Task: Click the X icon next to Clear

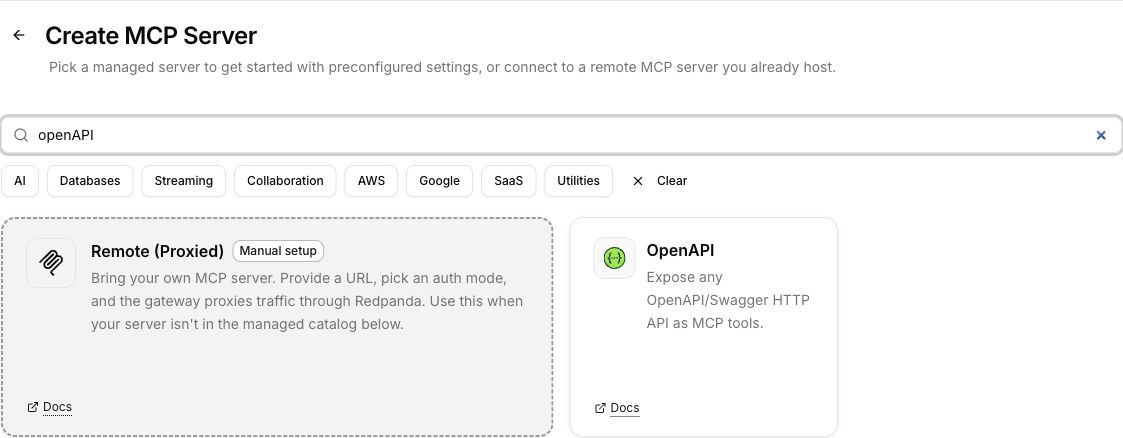Action: point(637,181)
